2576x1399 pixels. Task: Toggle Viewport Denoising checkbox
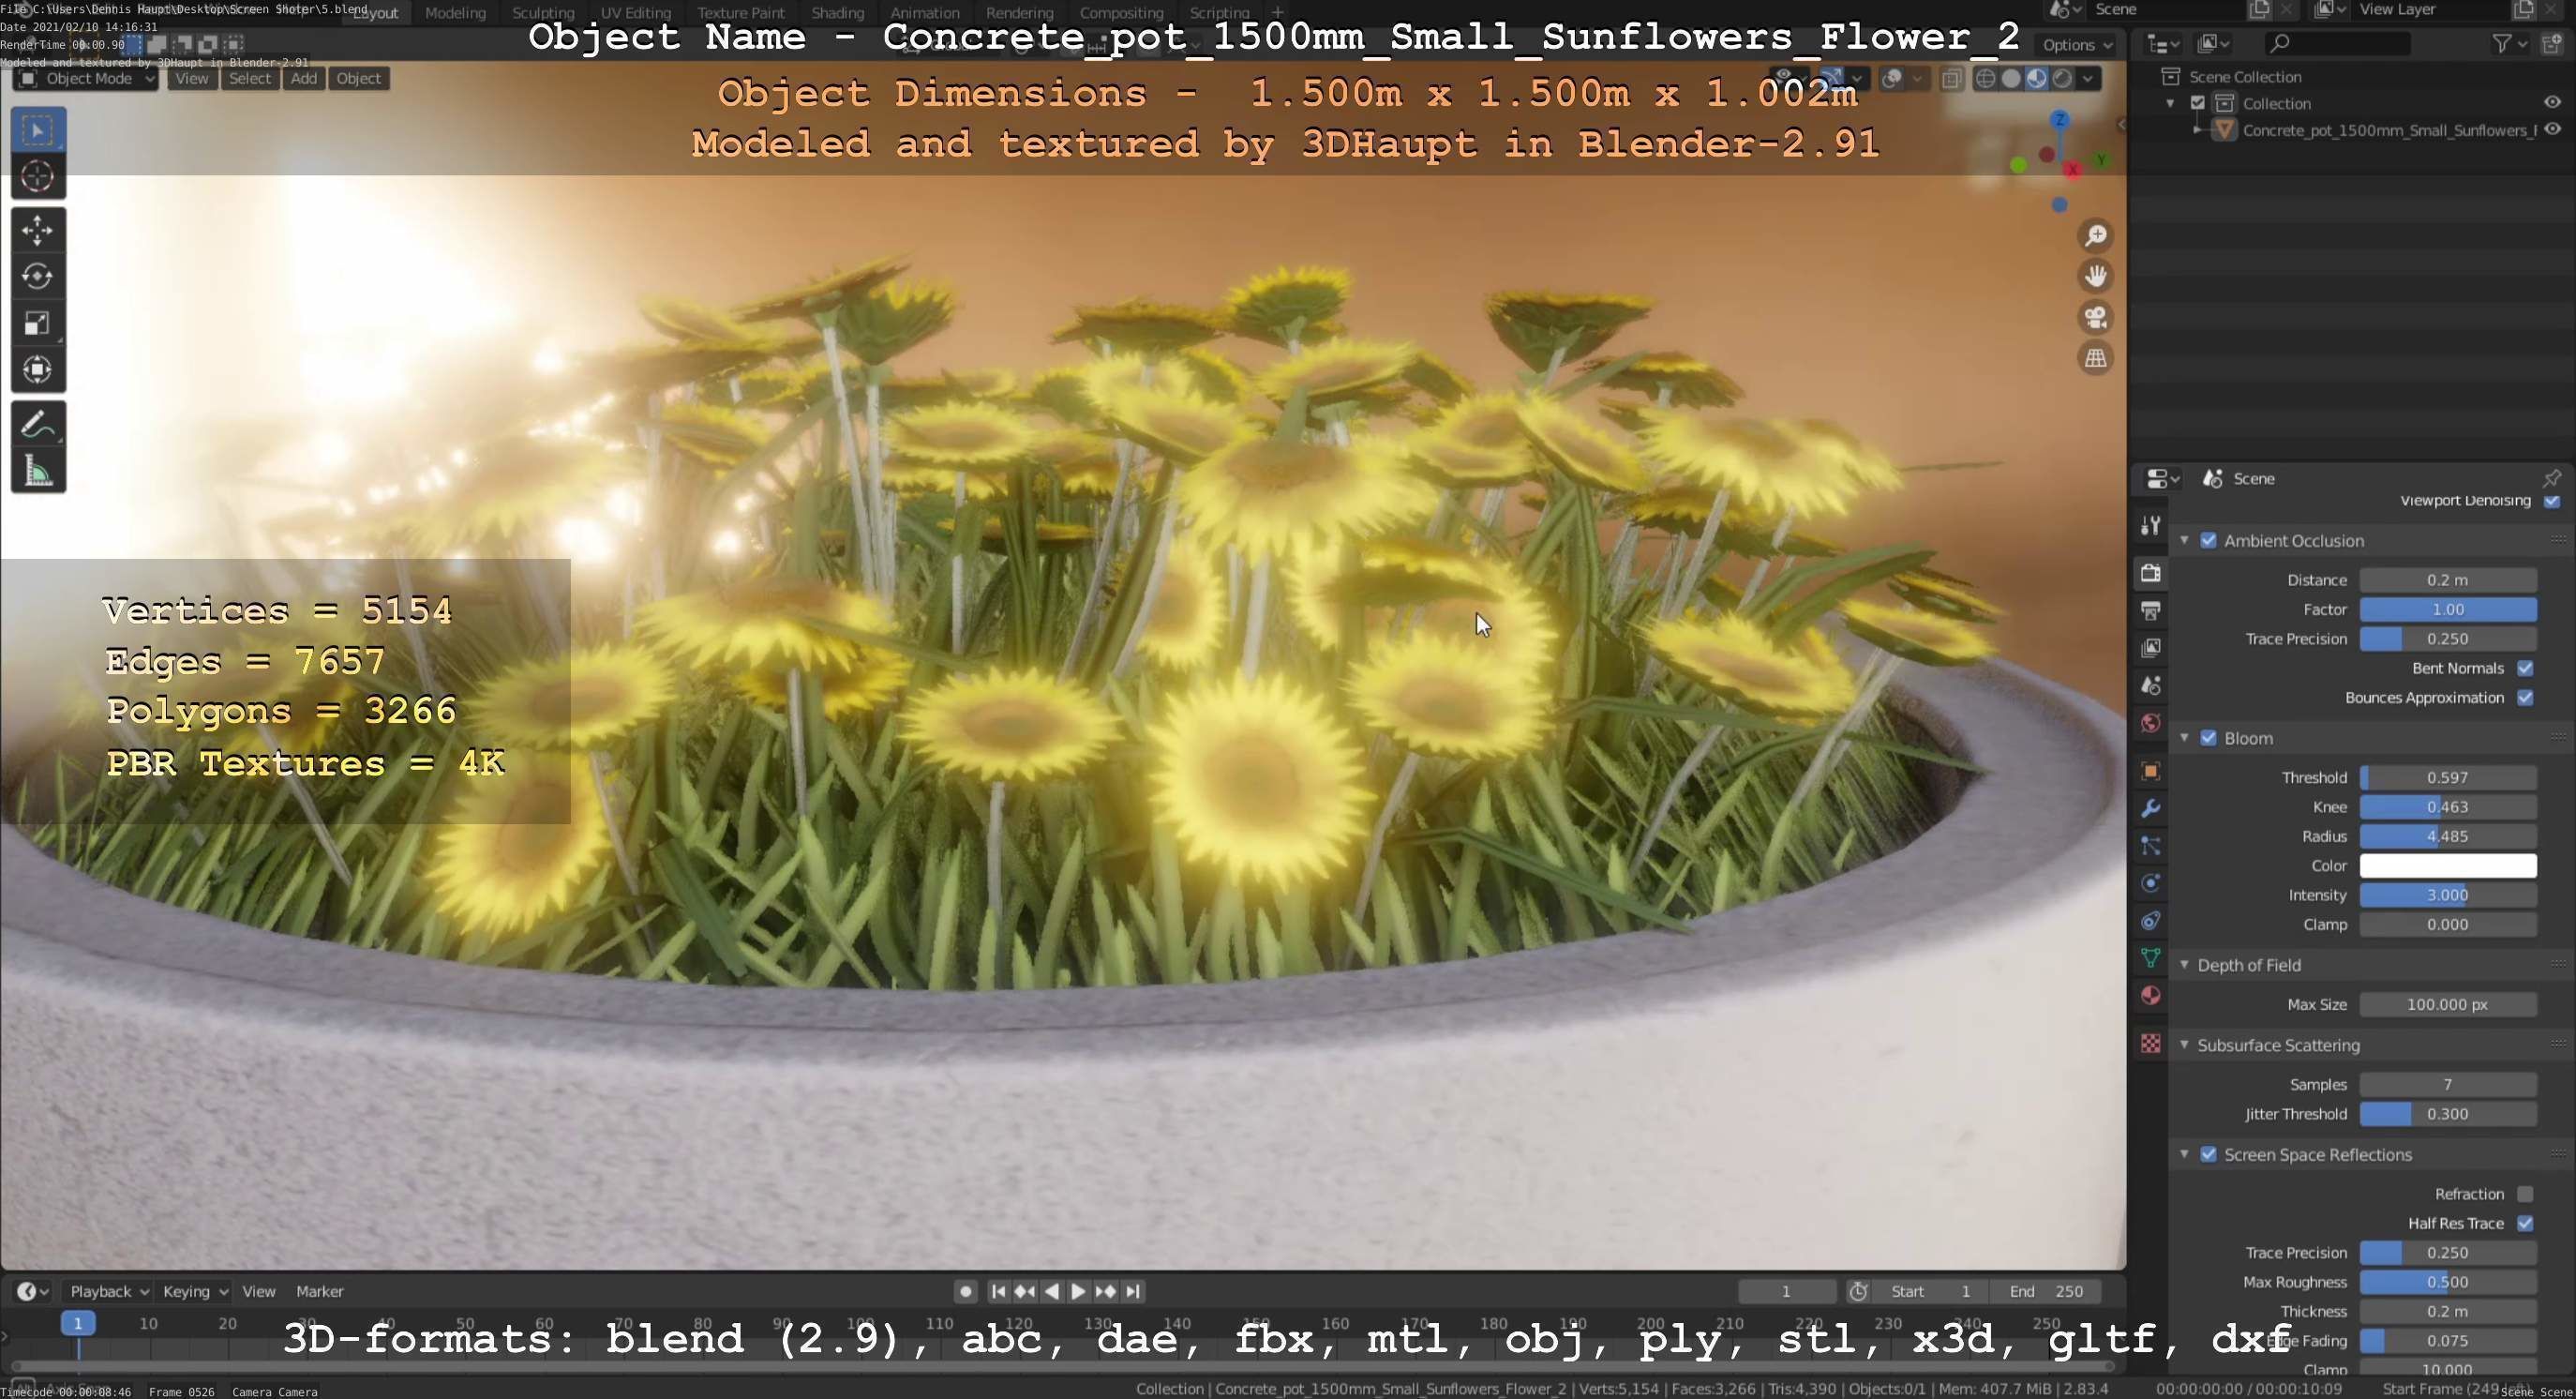tap(2552, 501)
